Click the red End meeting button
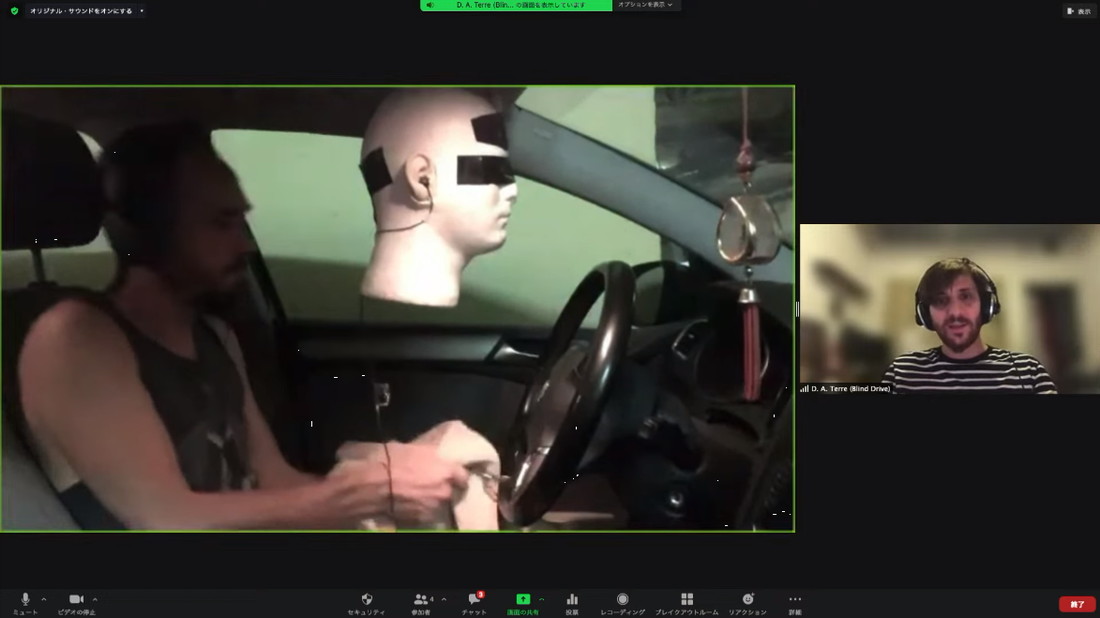The width and height of the screenshot is (1100, 618). tap(1077, 604)
